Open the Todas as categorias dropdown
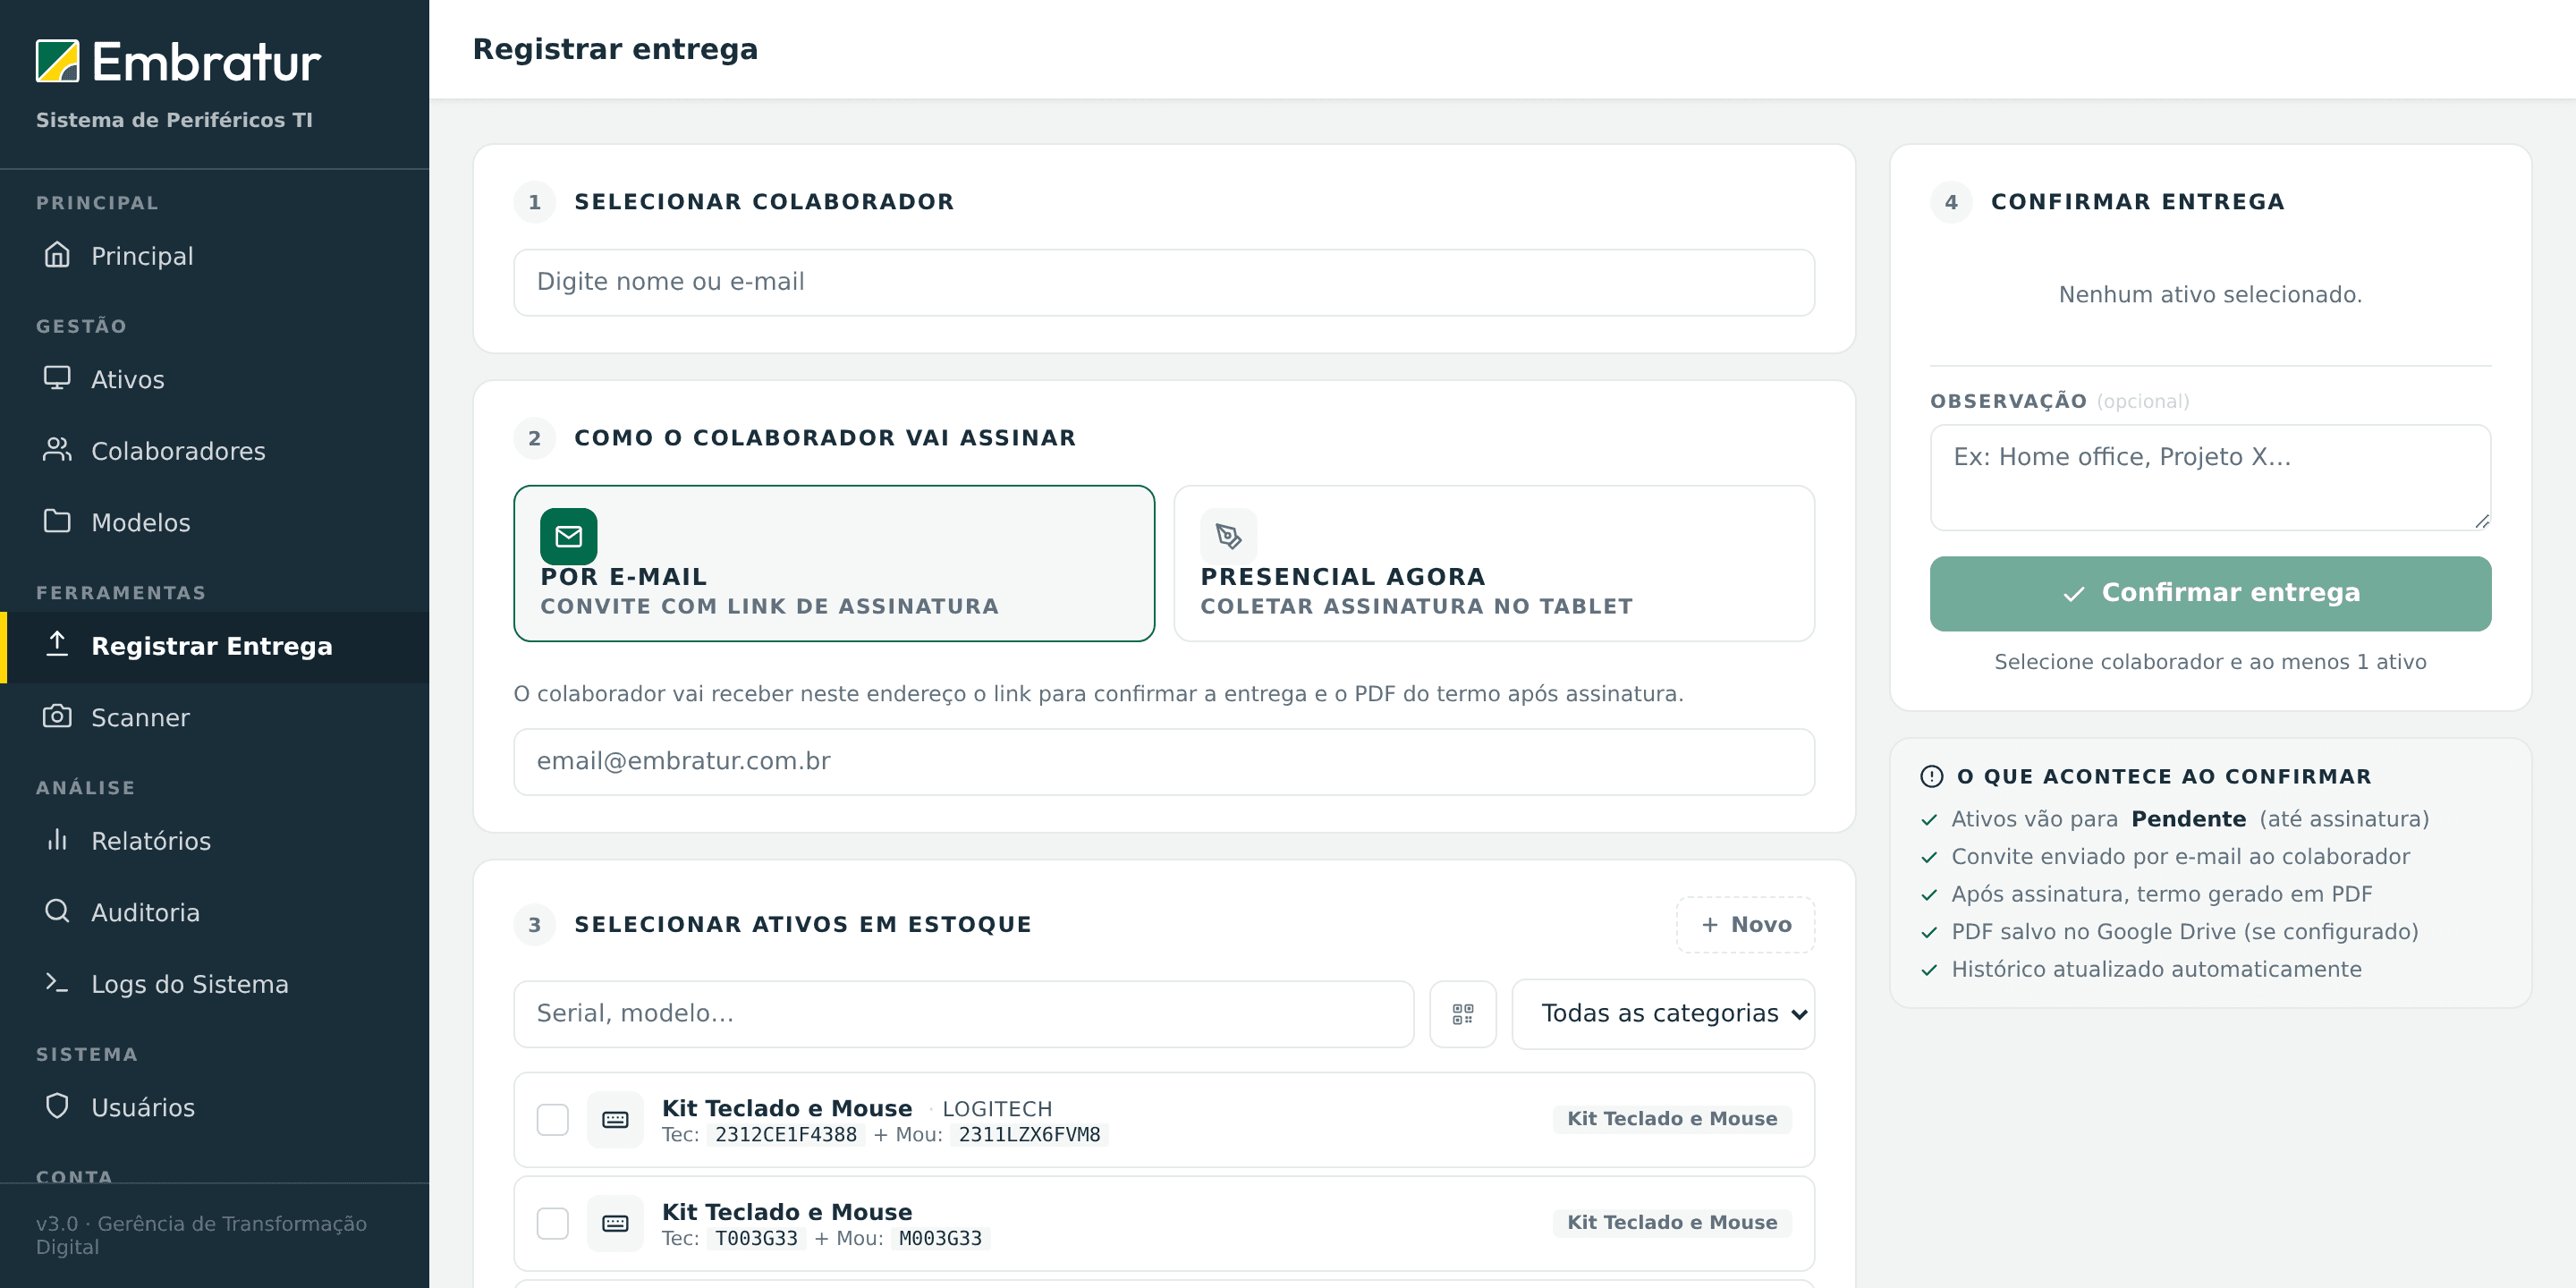The width and height of the screenshot is (2576, 1288). (1663, 1014)
